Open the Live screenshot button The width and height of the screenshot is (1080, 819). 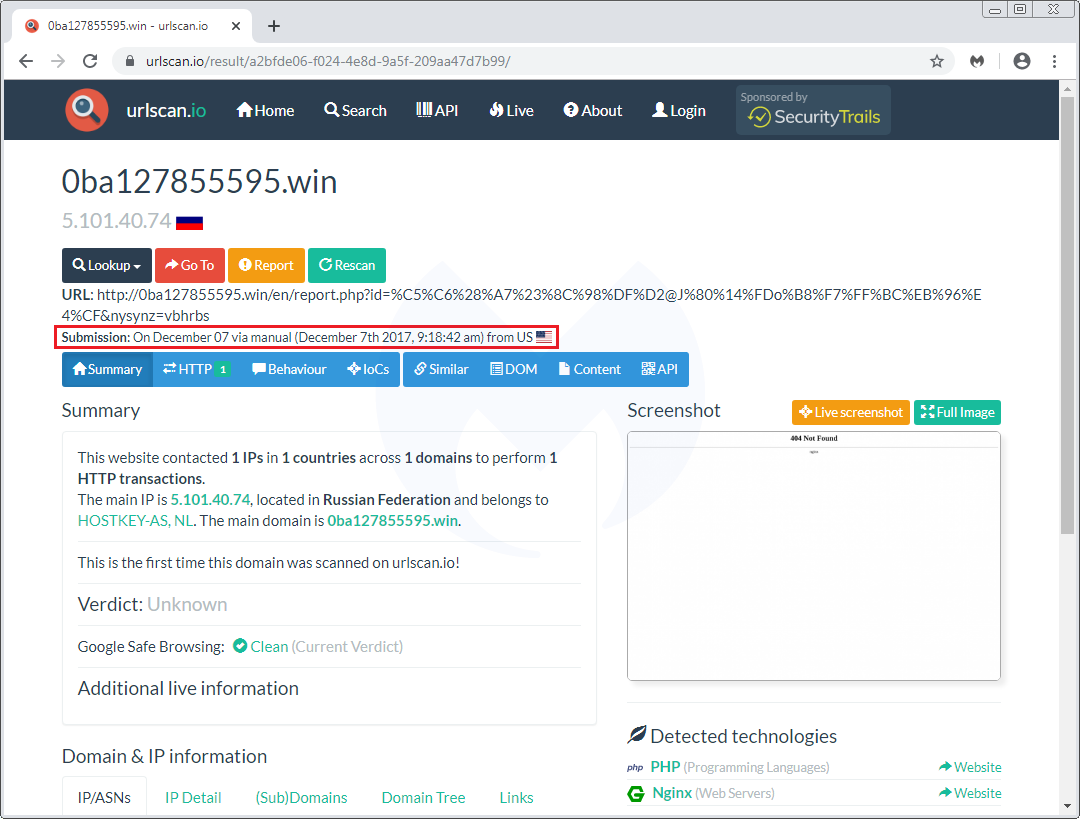tap(850, 412)
